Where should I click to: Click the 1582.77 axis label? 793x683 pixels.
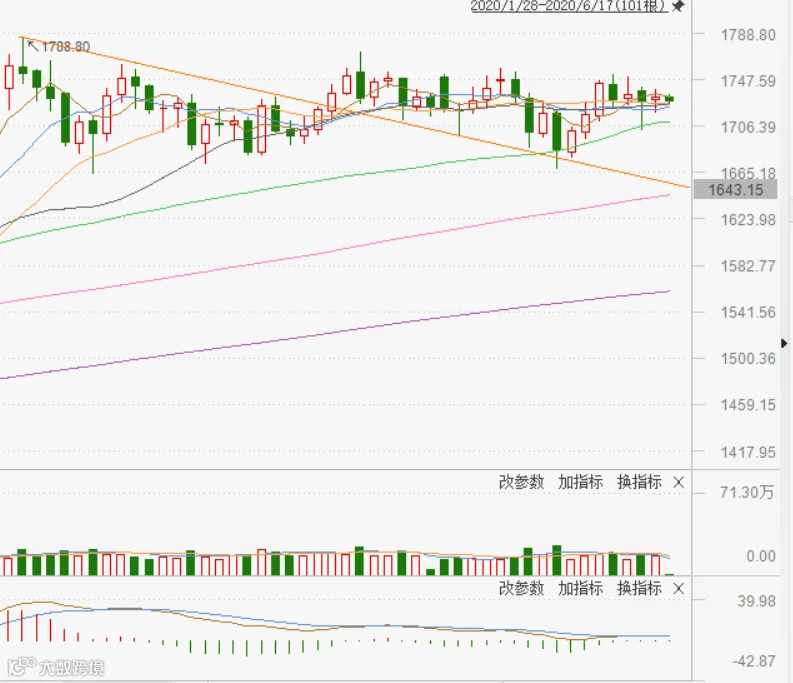[748, 266]
